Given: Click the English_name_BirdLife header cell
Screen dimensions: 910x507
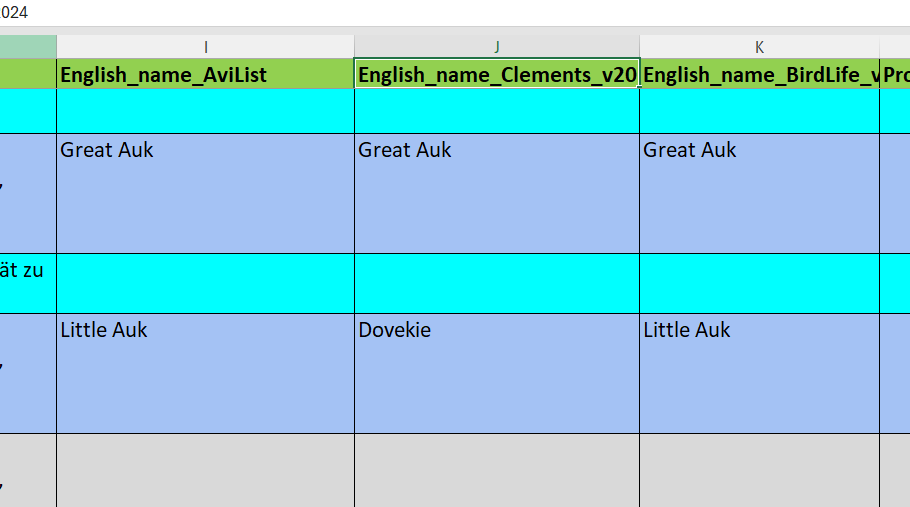Looking at the screenshot, I should [759, 75].
